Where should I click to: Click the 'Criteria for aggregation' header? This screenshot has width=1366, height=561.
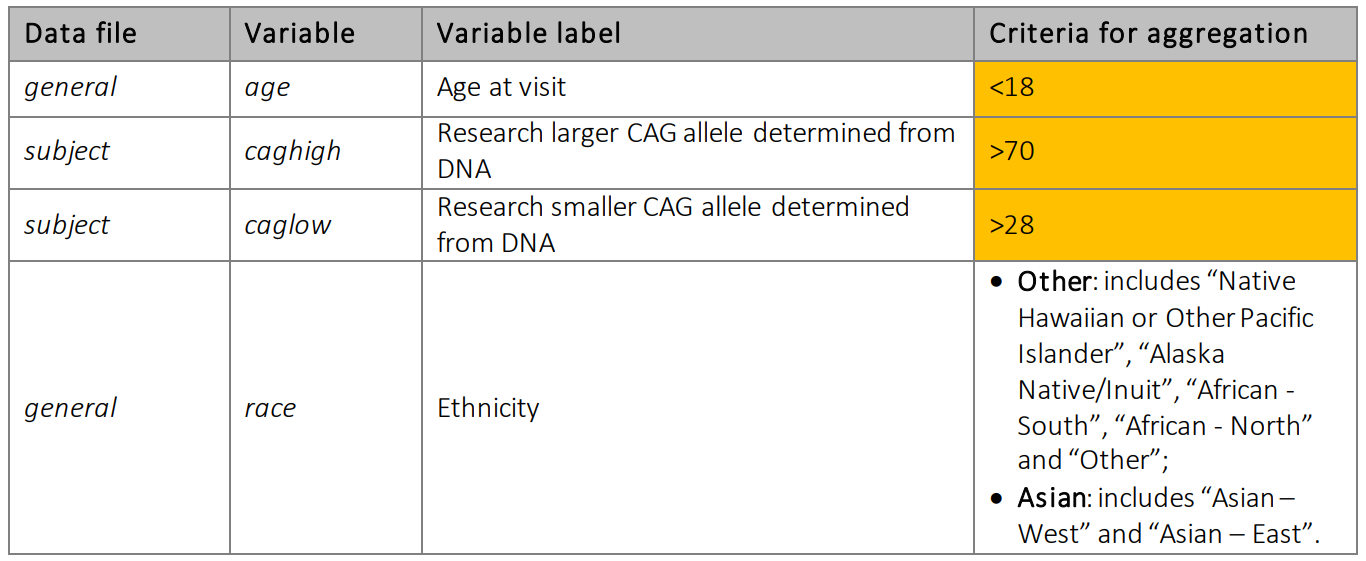pos(1164,33)
